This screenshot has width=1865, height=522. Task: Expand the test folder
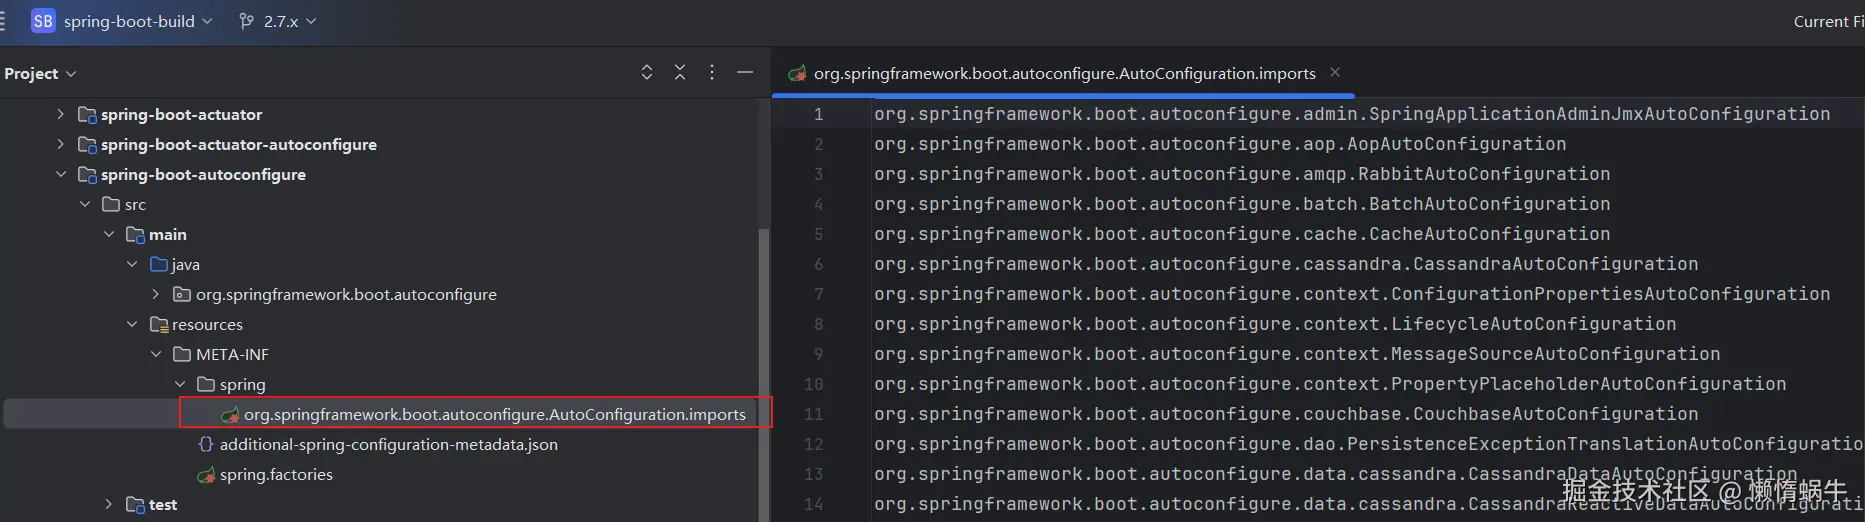pos(109,504)
